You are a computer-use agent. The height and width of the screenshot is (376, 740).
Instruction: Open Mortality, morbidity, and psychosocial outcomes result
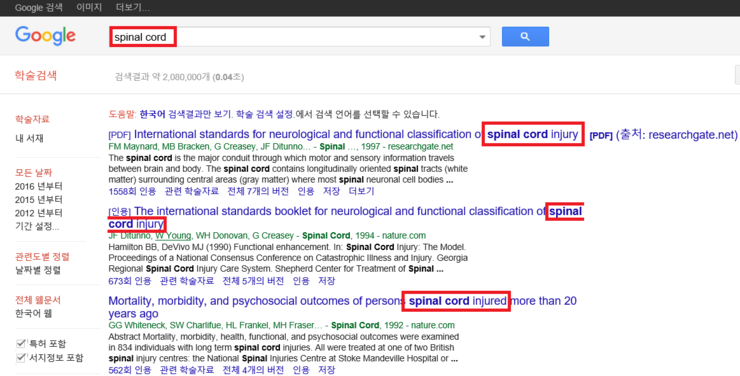pyautogui.click(x=343, y=307)
